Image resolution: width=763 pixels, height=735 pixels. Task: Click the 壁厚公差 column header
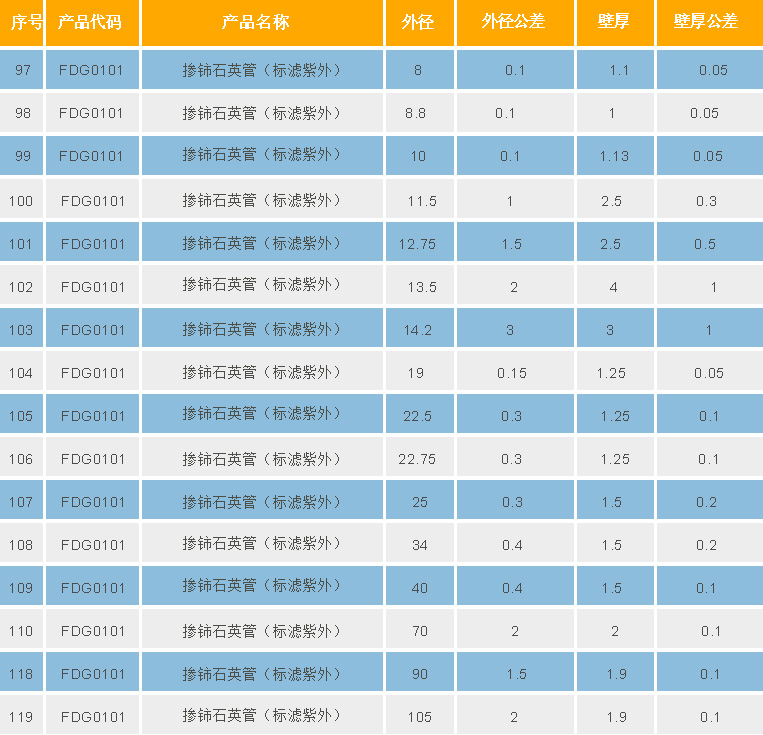(x=708, y=22)
